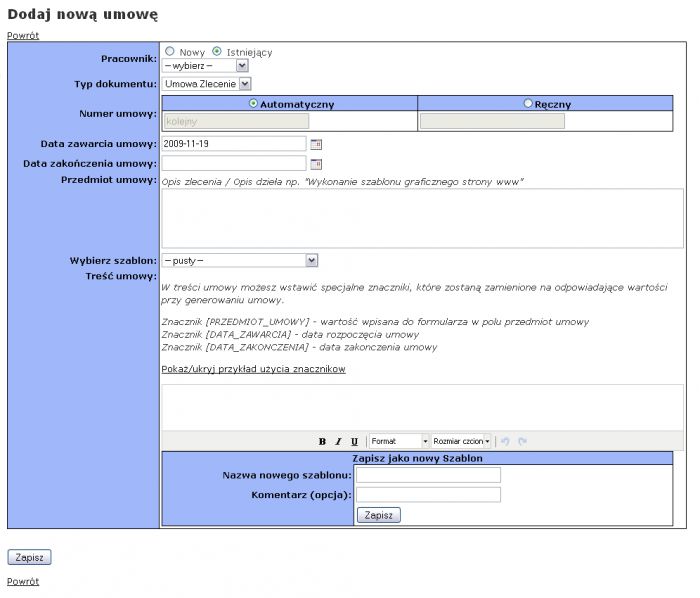Click the manual contract number input field

[x=492, y=121]
